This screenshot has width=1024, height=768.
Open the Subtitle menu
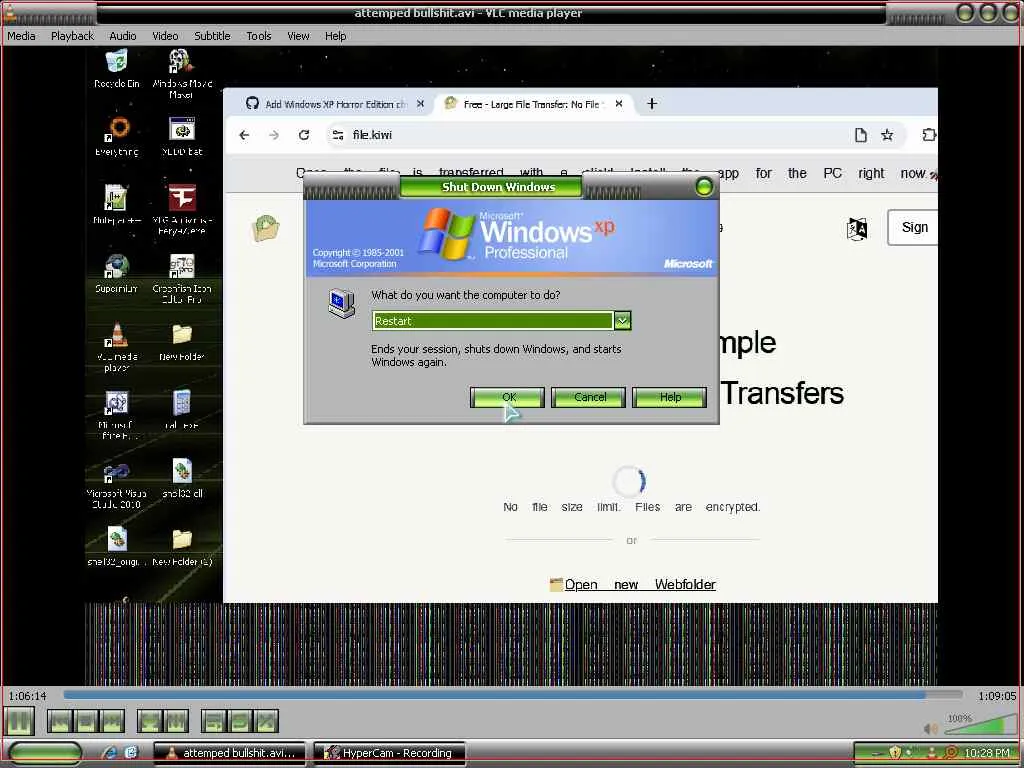point(212,36)
